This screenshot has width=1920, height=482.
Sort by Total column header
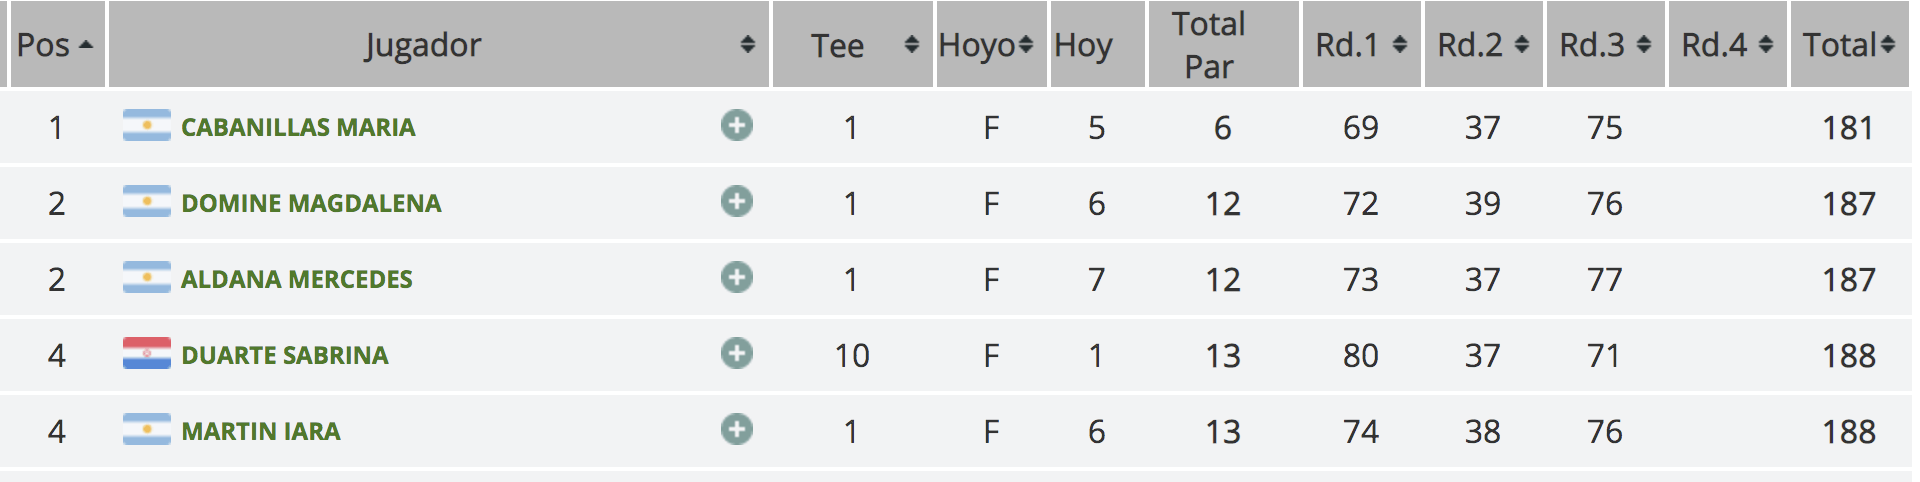point(1850,44)
